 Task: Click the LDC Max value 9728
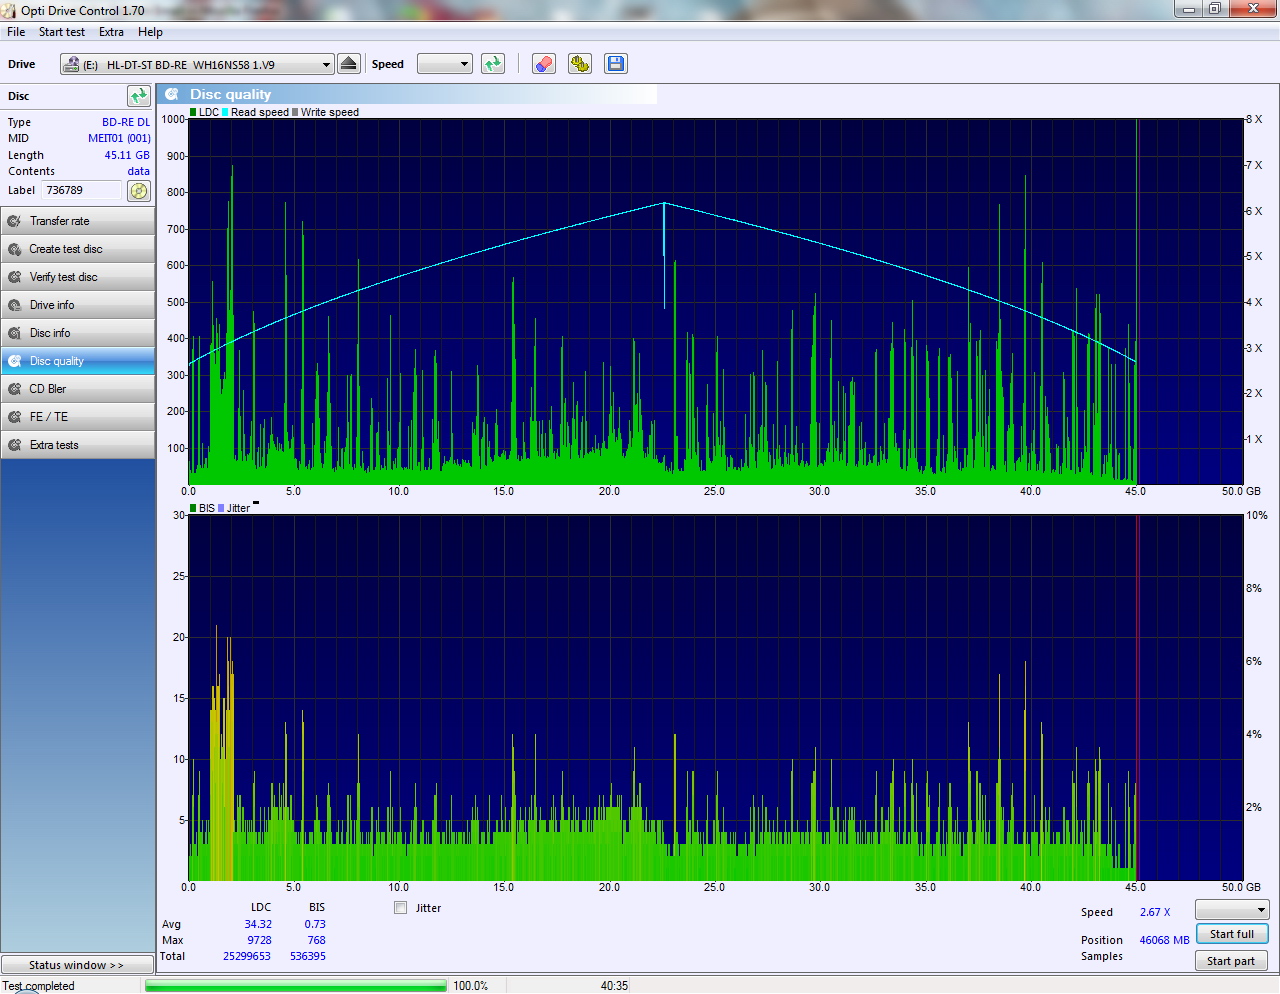click(x=259, y=940)
